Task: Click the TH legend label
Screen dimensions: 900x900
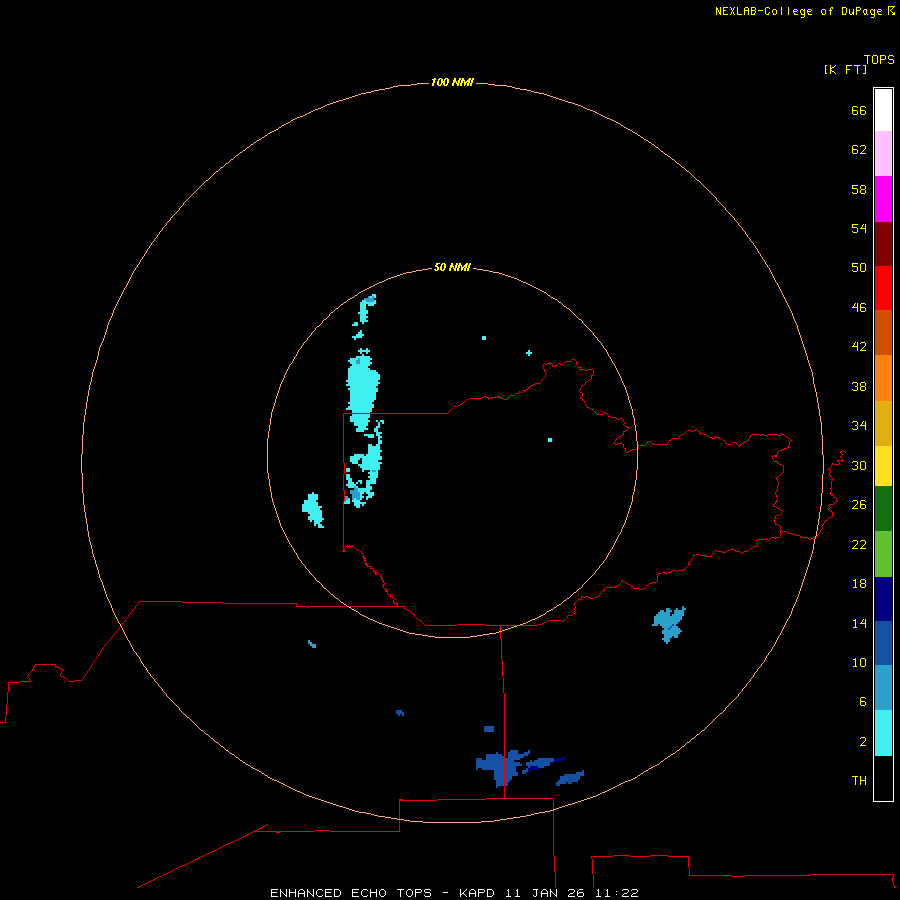Action: point(859,780)
